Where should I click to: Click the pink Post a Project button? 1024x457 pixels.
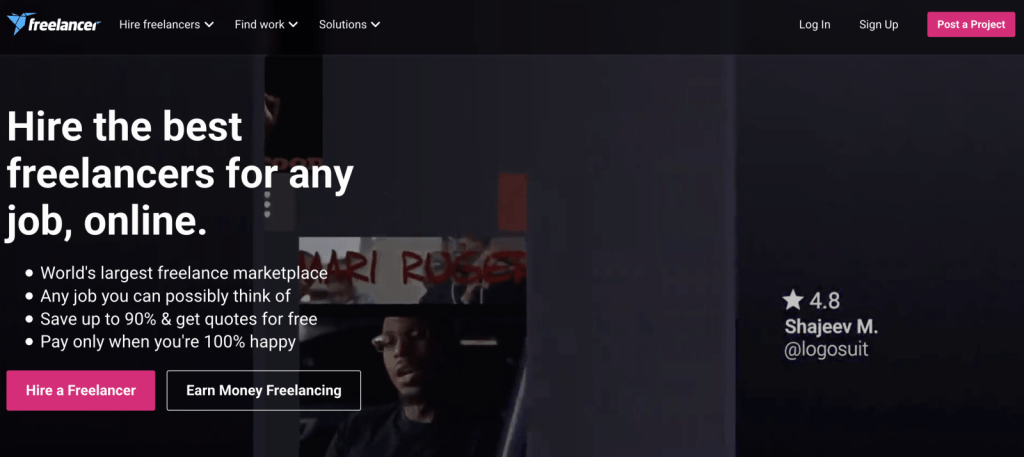(971, 24)
